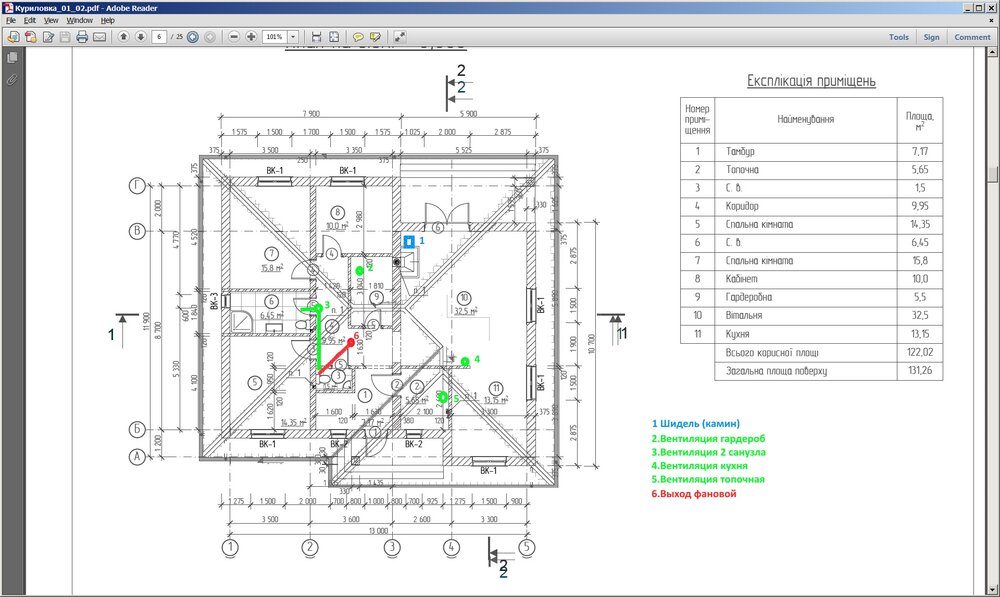
Task: Open the attachments paperclip panel
Action: [12, 78]
